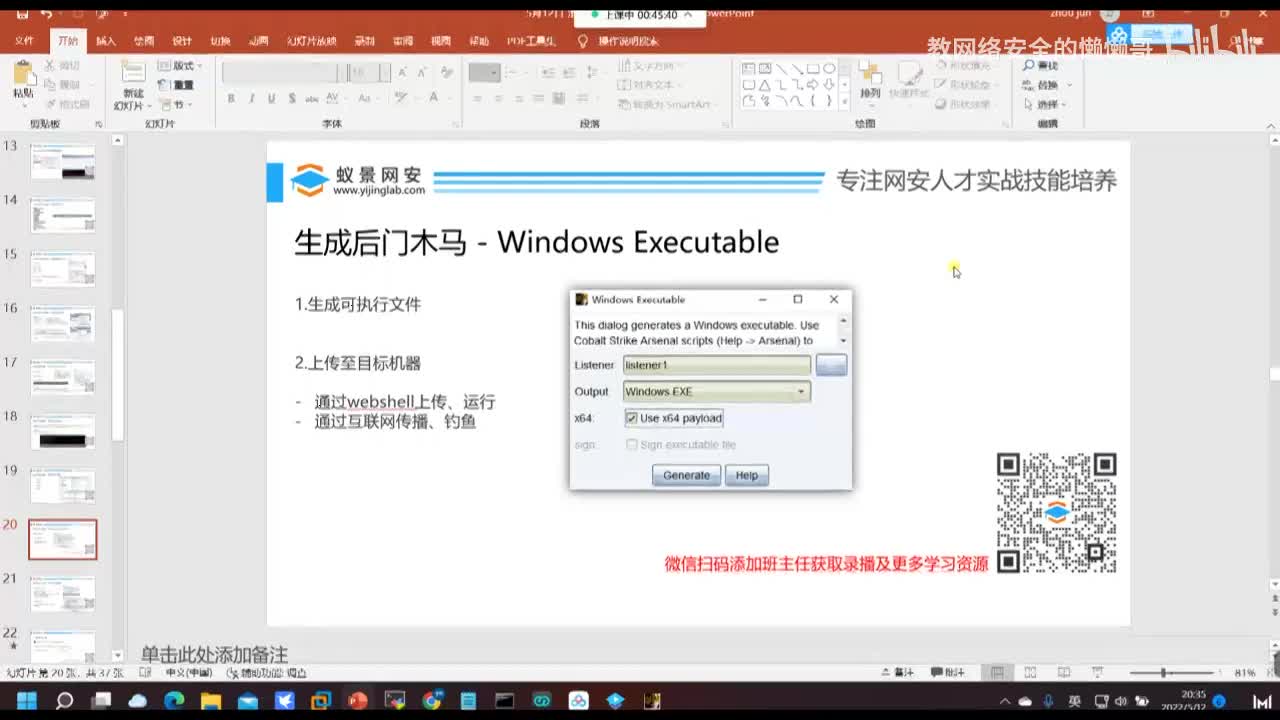This screenshot has width=1280, height=720.
Task: Select slide 13 thumbnail
Action: pos(63,161)
